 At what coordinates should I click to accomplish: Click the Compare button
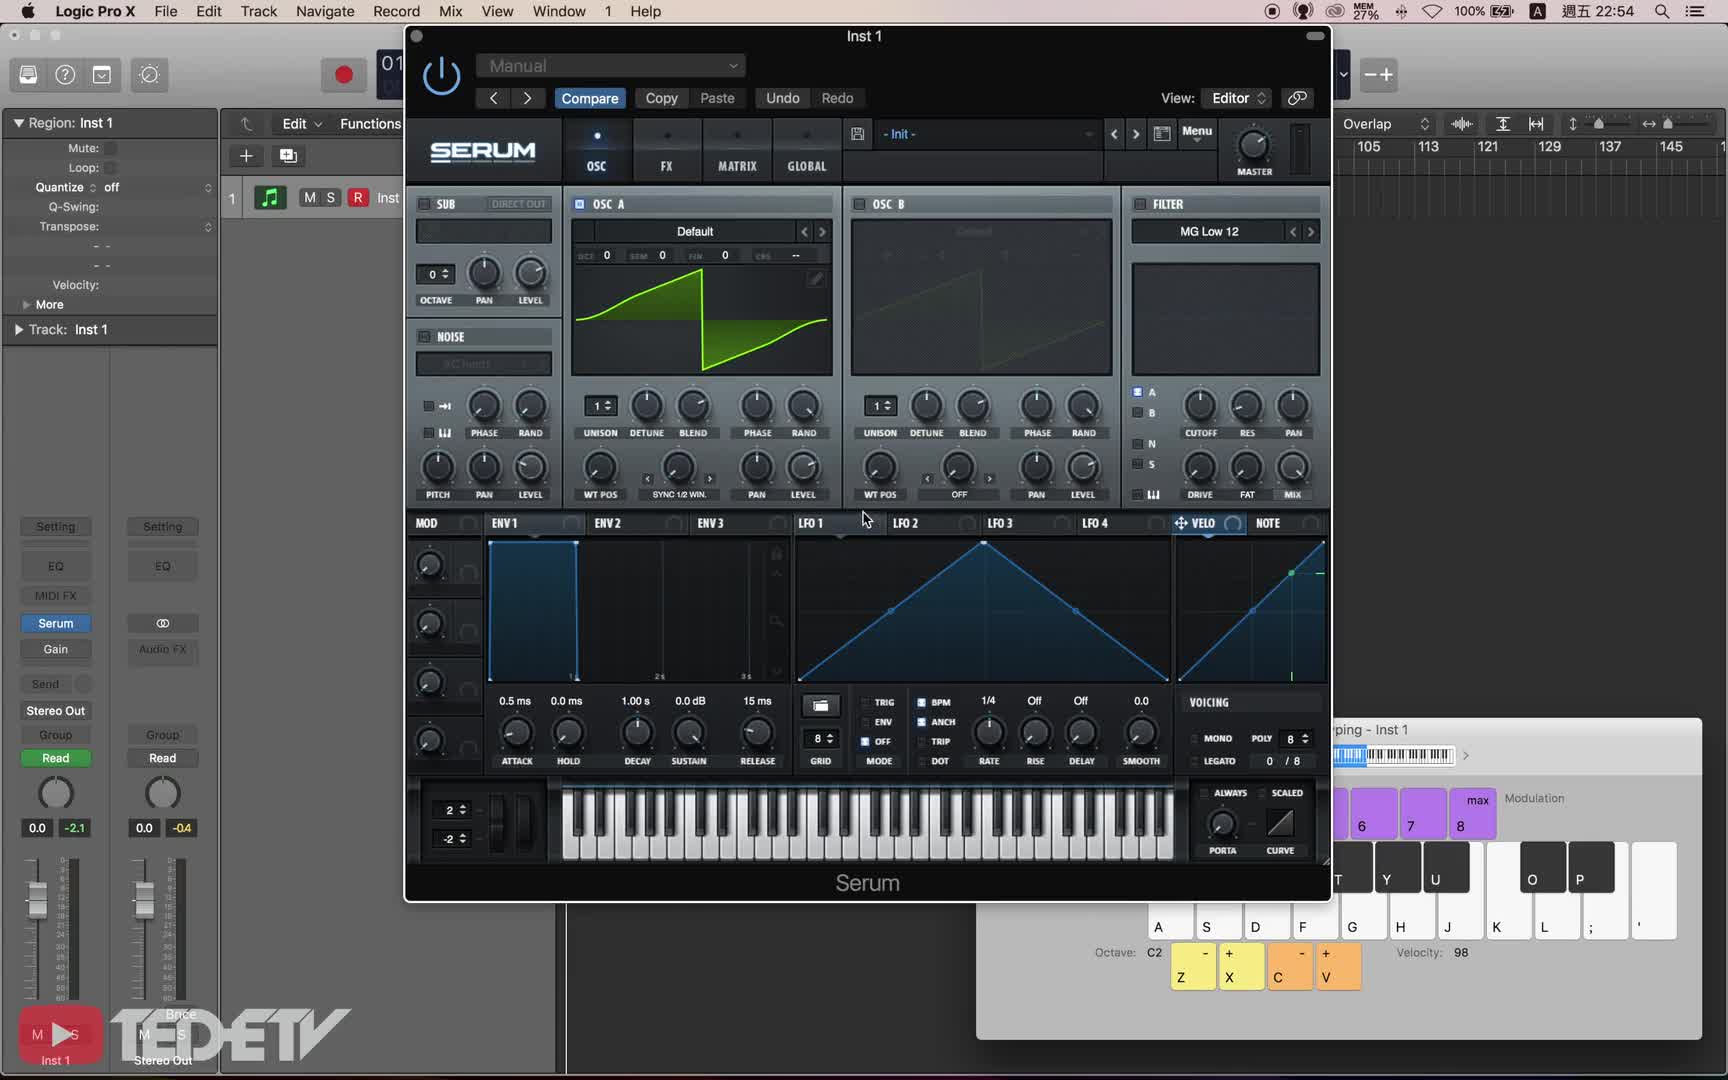pos(589,98)
